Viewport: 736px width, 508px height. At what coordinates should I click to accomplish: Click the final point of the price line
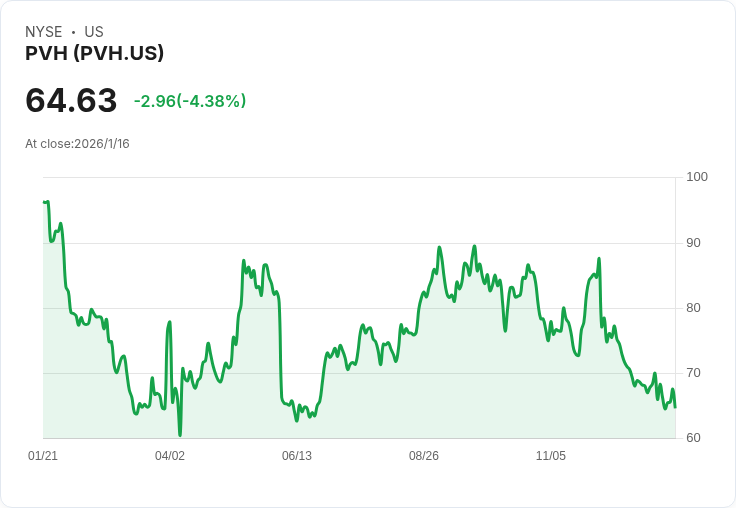pyautogui.click(x=675, y=407)
